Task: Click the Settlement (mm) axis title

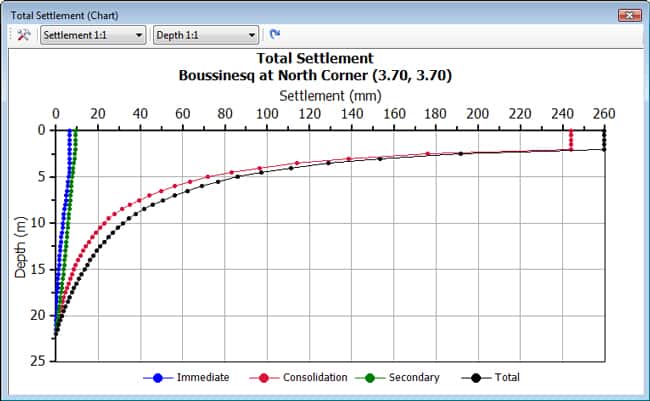Action: tap(330, 96)
